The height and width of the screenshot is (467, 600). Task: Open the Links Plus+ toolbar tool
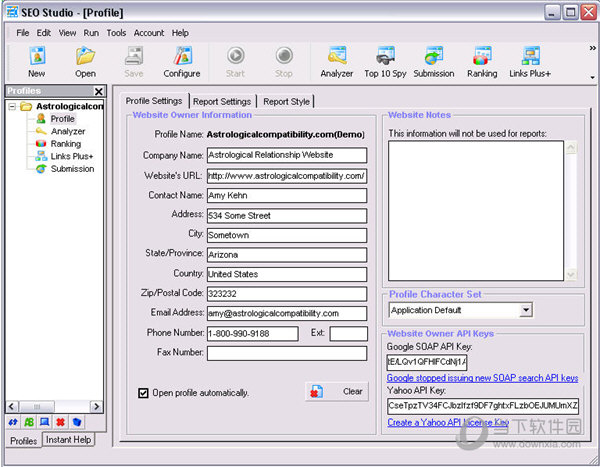click(x=530, y=62)
